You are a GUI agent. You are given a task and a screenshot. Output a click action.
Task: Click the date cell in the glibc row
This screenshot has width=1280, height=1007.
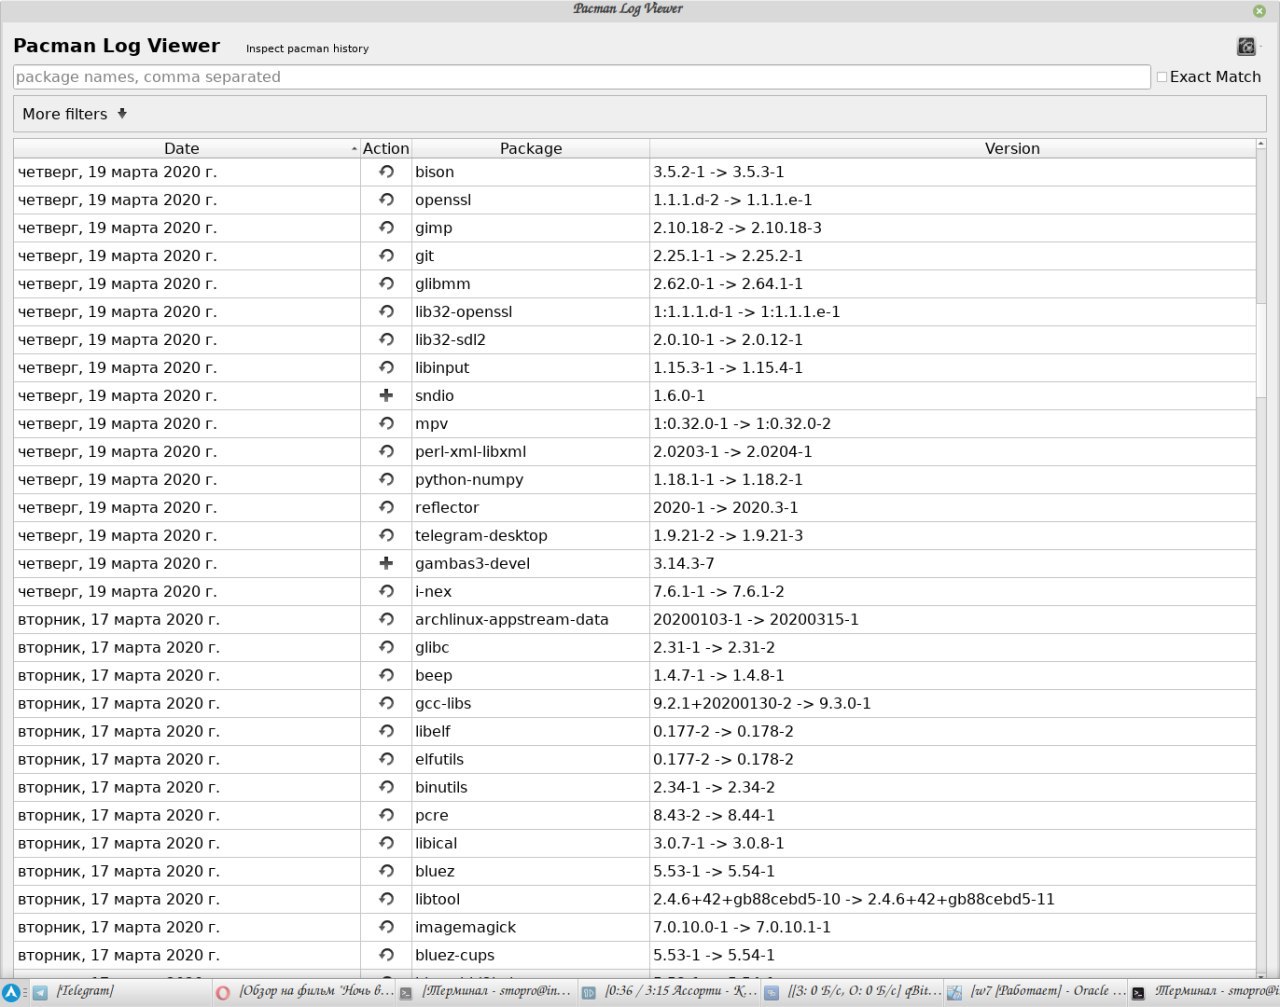(x=187, y=648)
